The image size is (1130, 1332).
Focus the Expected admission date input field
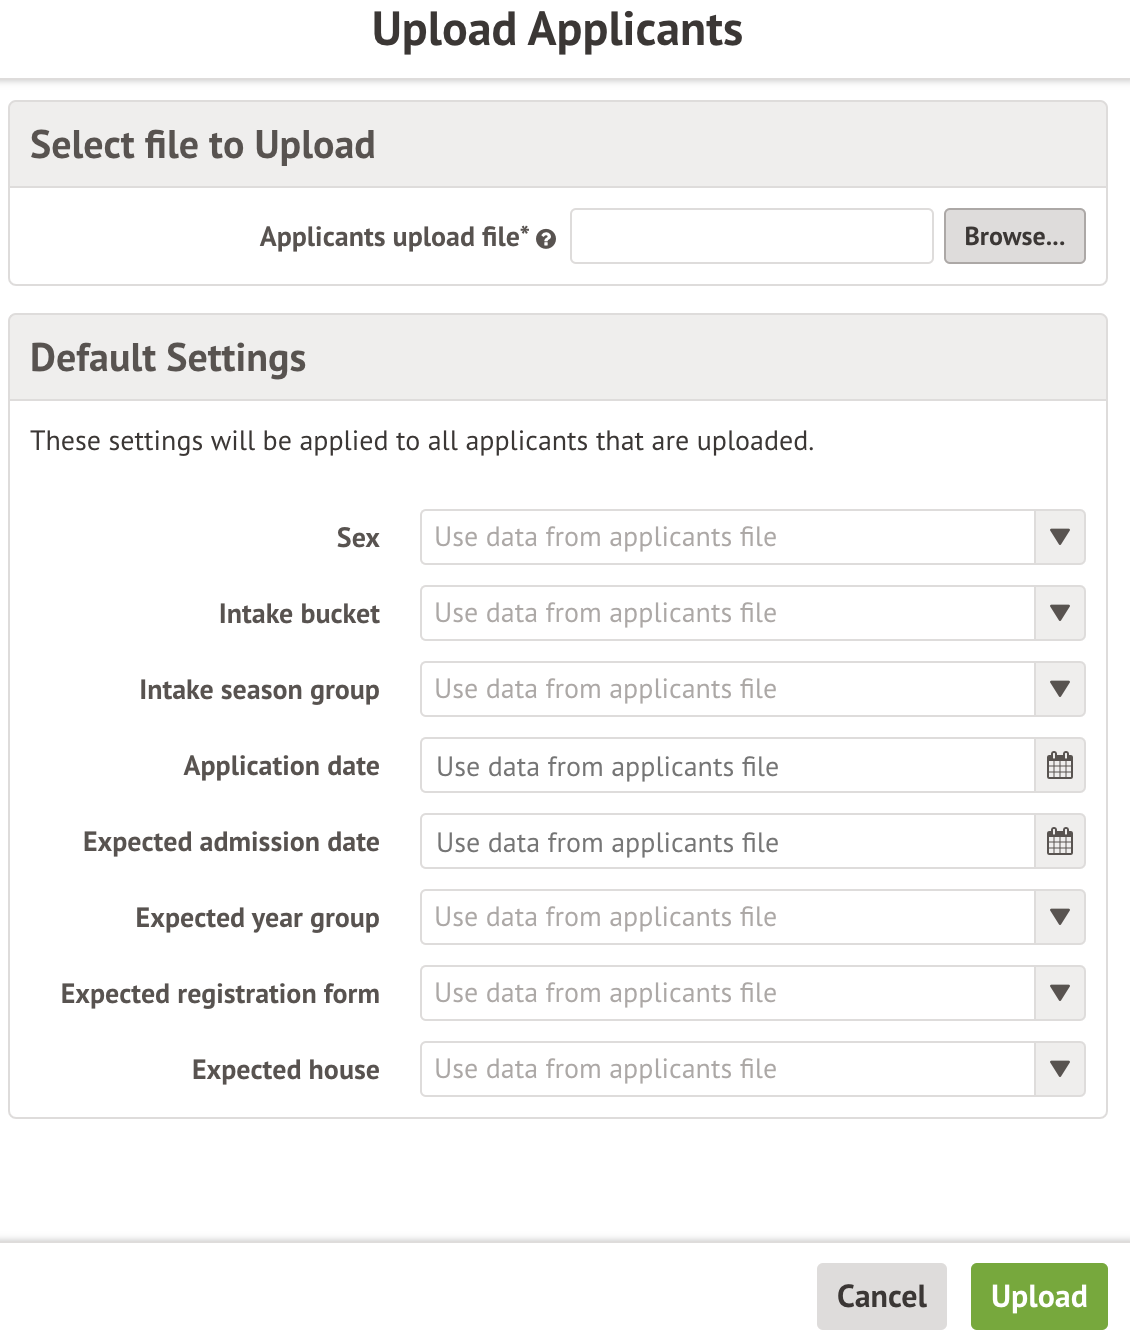pyautogui.click(x=727, y=842)
